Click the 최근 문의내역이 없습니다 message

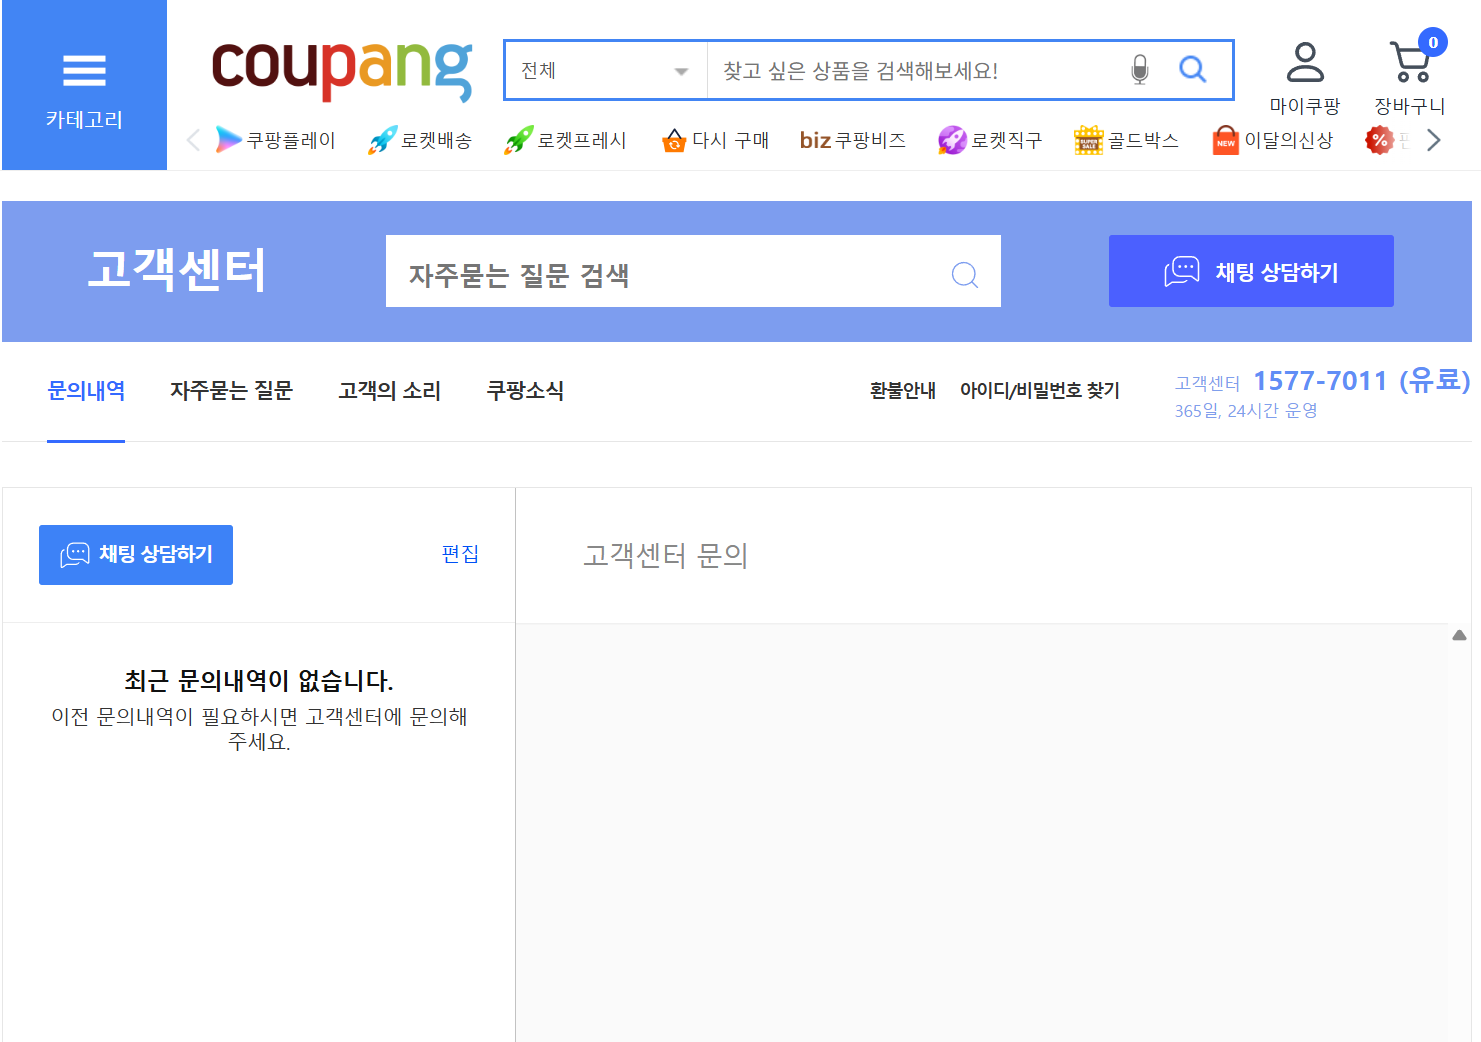coord(259,681)
